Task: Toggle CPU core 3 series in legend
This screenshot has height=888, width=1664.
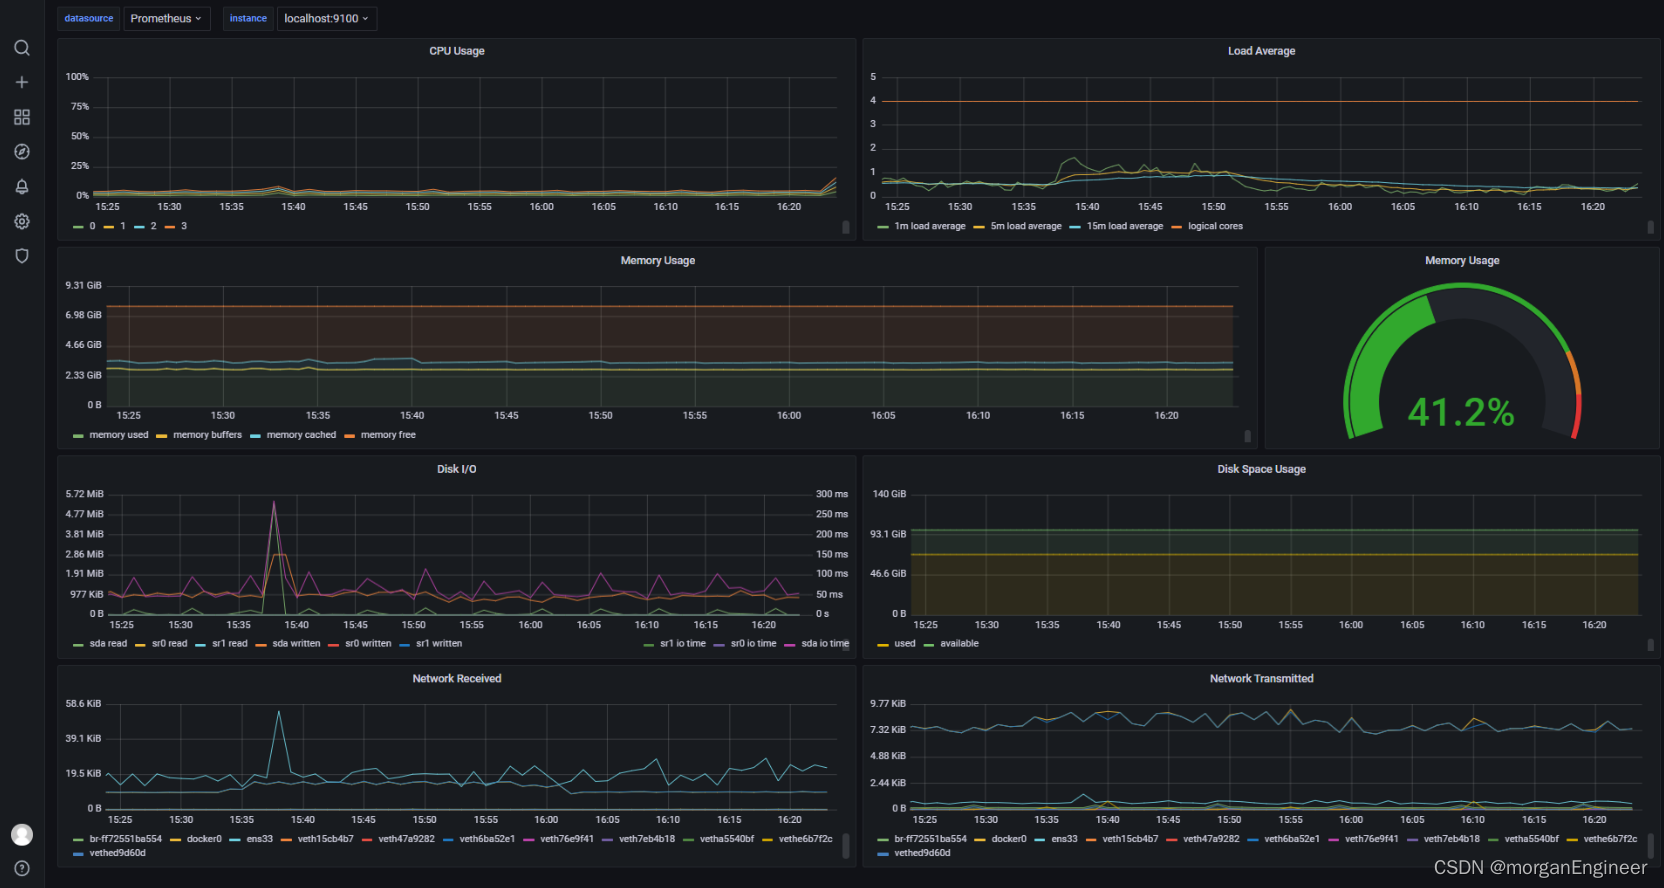Action: pos(184,226)
